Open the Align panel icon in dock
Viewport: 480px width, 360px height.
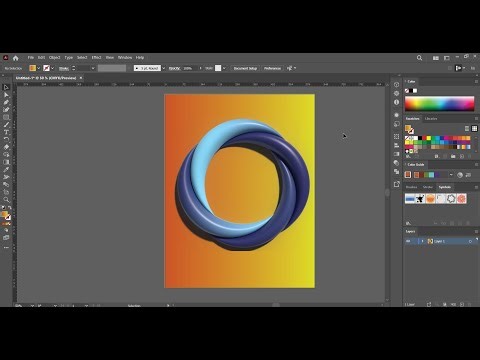[396, 145]
